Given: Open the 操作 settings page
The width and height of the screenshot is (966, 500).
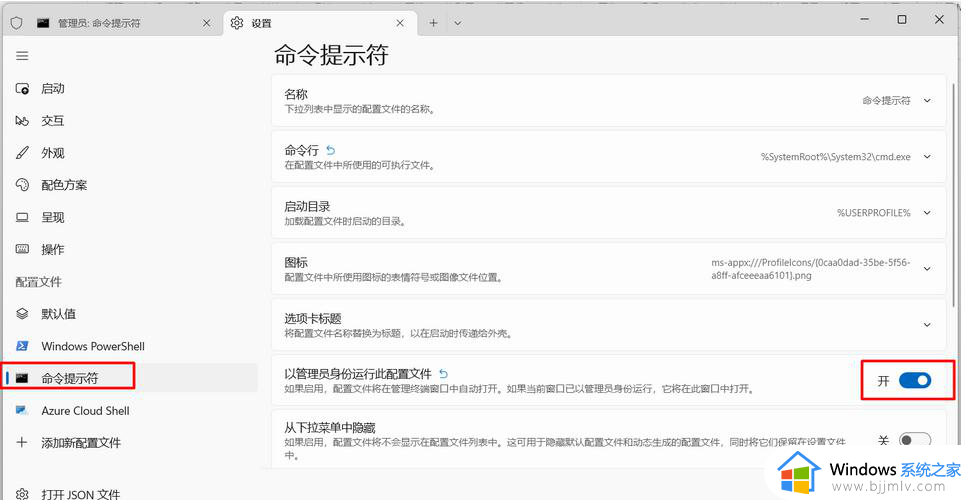Looking at the screenshot, I should coord(131,249).
